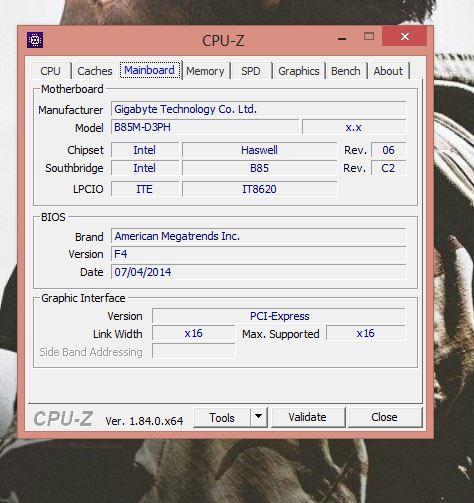This screenshot has width=474, height=503.
Task: Click the Tools button
Action: click(222, 417)
